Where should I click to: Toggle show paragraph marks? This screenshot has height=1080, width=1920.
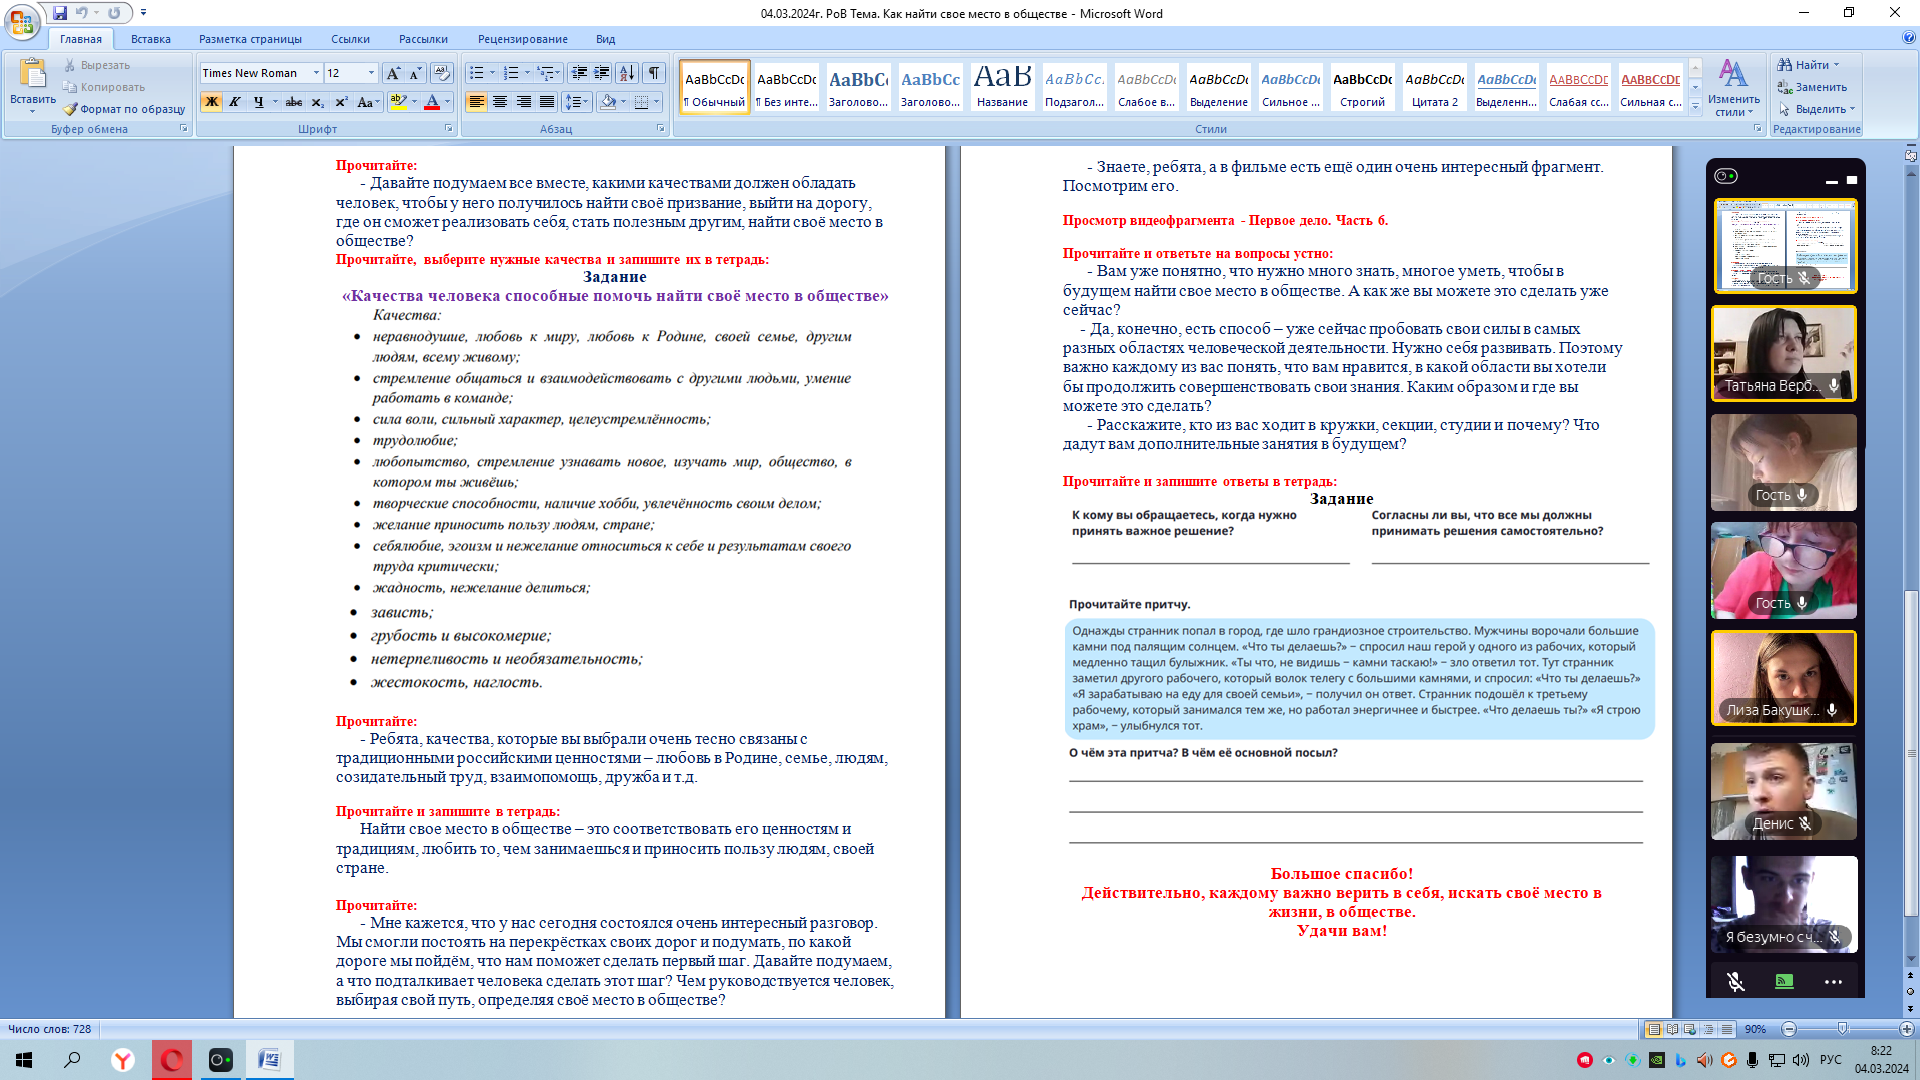click(654, 73)
